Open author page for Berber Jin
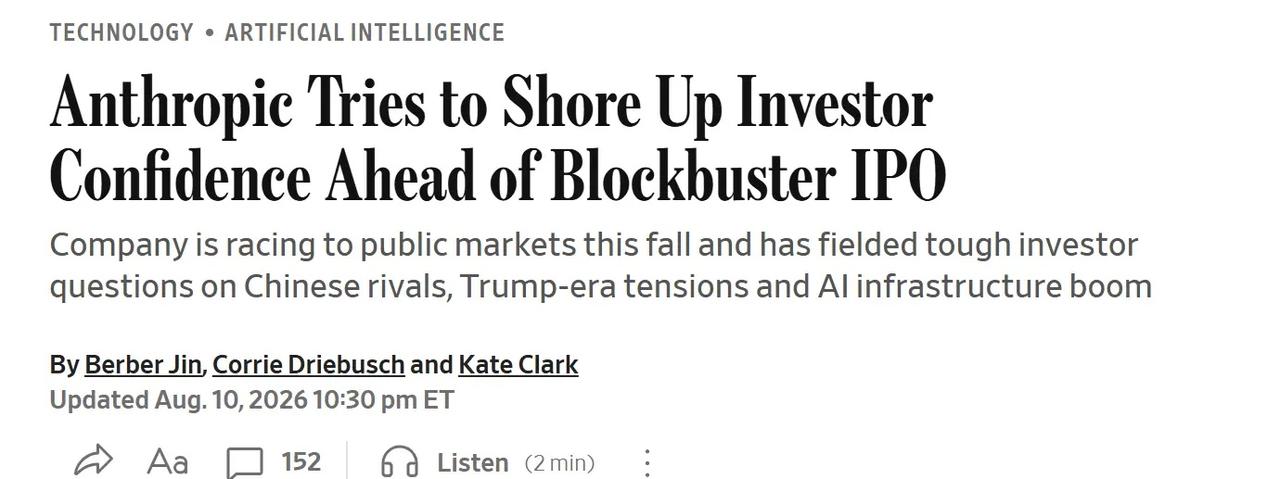The height and width of the screenshot is (479, 1280). pyautogui.click(x=143, y=365)
